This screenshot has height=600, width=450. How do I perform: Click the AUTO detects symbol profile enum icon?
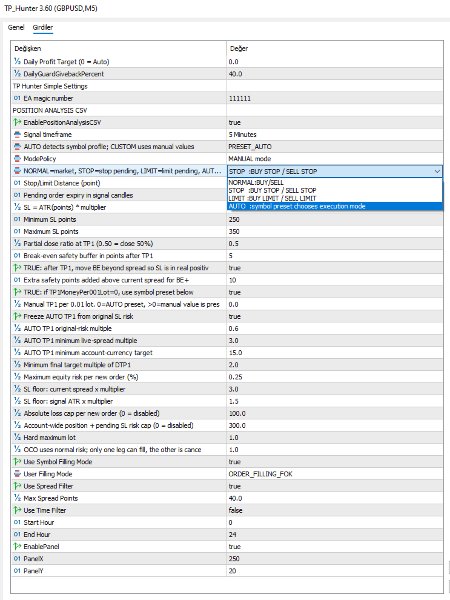(x=17, y=147)
